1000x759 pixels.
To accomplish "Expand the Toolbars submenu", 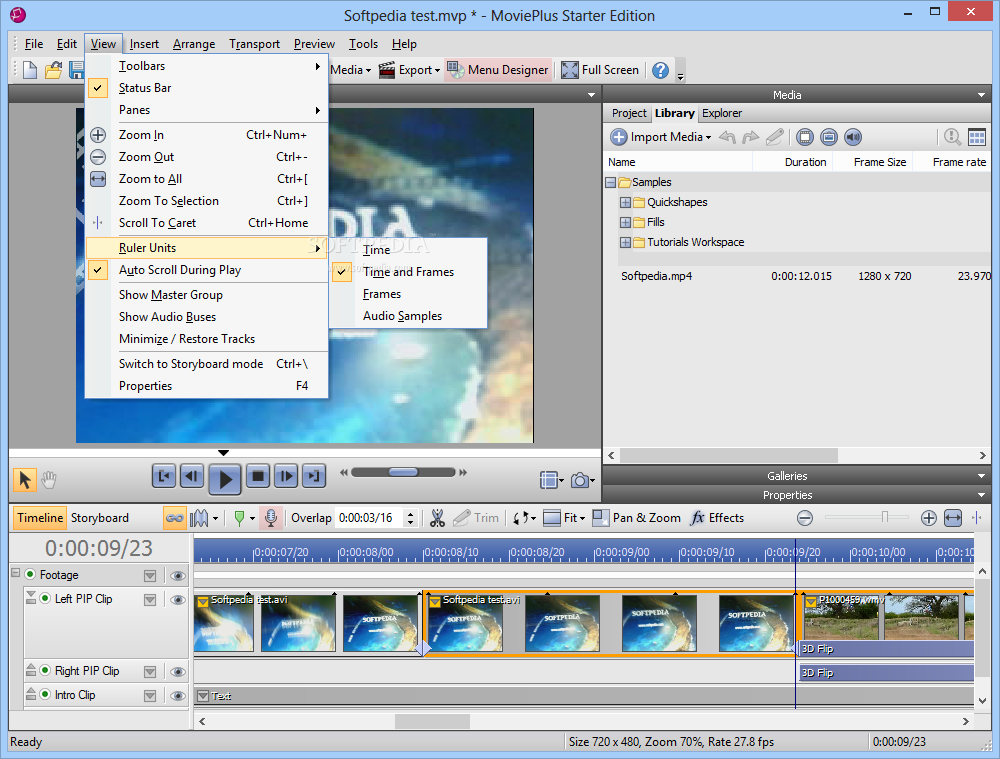I will coord(207,66).
